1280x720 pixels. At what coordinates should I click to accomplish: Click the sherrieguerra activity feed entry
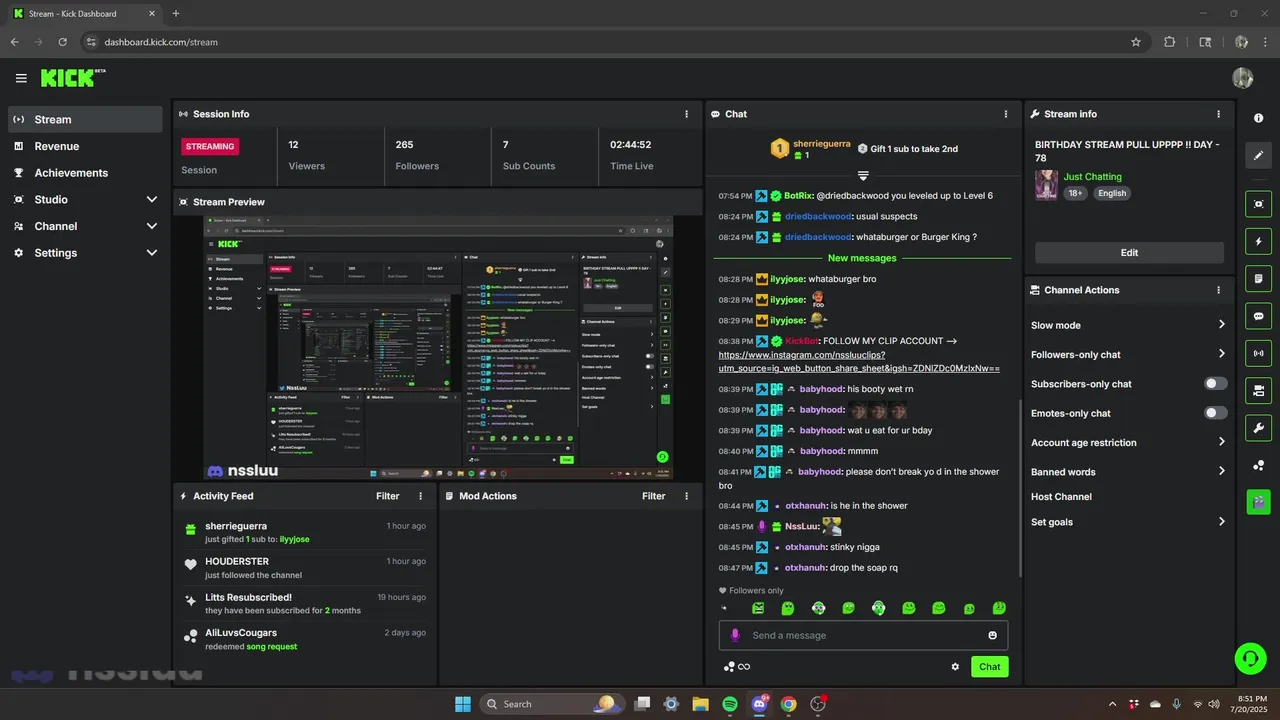[305, 532]
